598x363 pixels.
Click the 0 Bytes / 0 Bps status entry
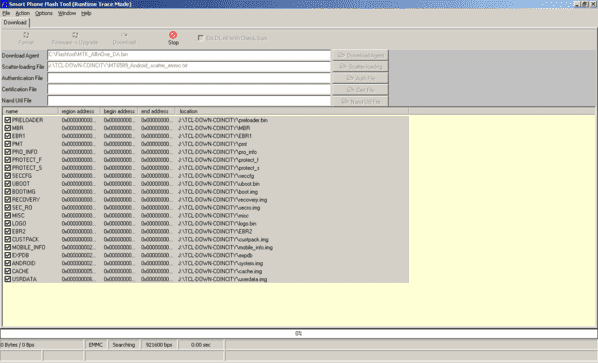pyautogui.click(x=41, y=345)
